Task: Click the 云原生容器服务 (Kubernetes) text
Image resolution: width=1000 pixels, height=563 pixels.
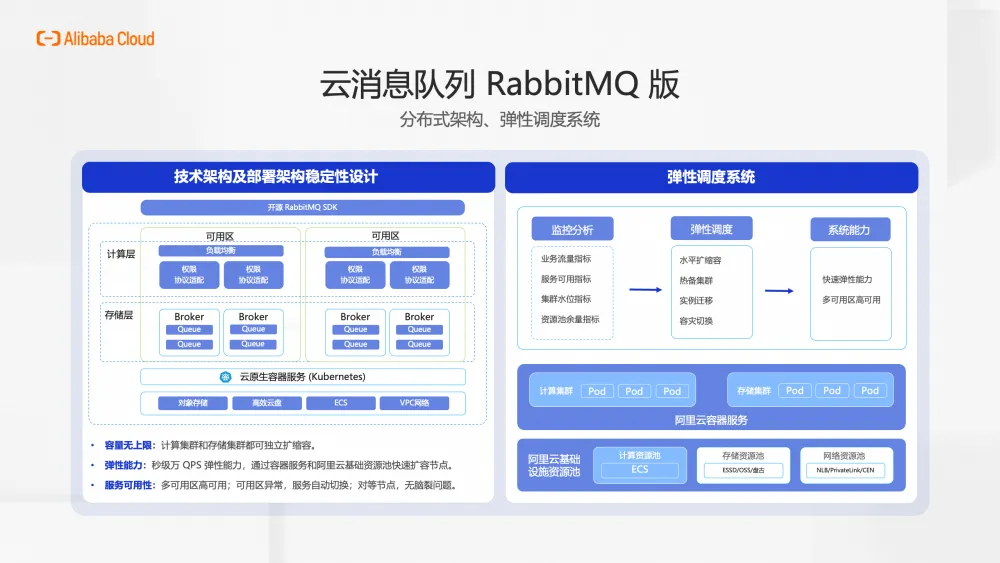Action: coord(302,377)
